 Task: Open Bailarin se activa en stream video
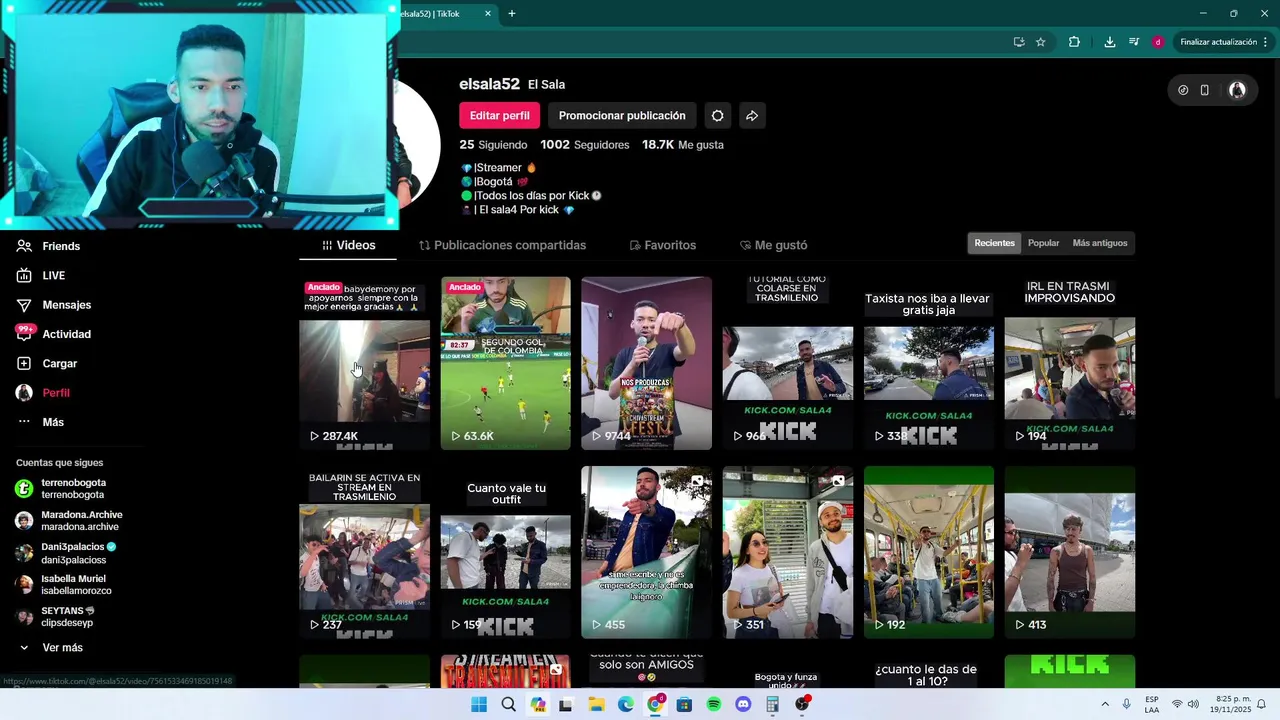pyautogui.click(x=364, y=552)
